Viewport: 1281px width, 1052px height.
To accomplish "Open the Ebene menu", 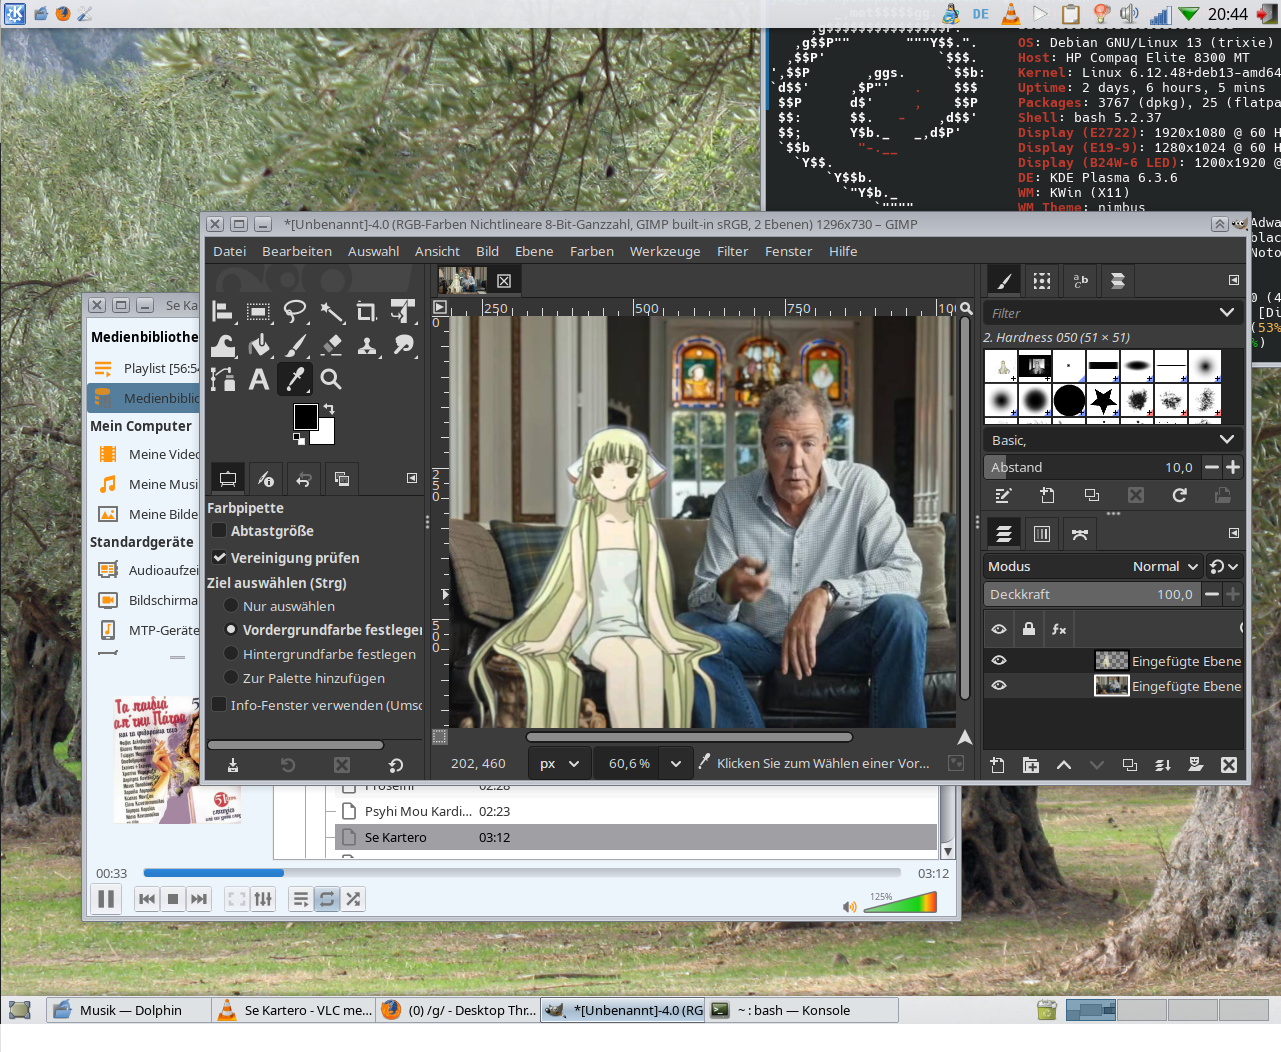I will (534, 251).
